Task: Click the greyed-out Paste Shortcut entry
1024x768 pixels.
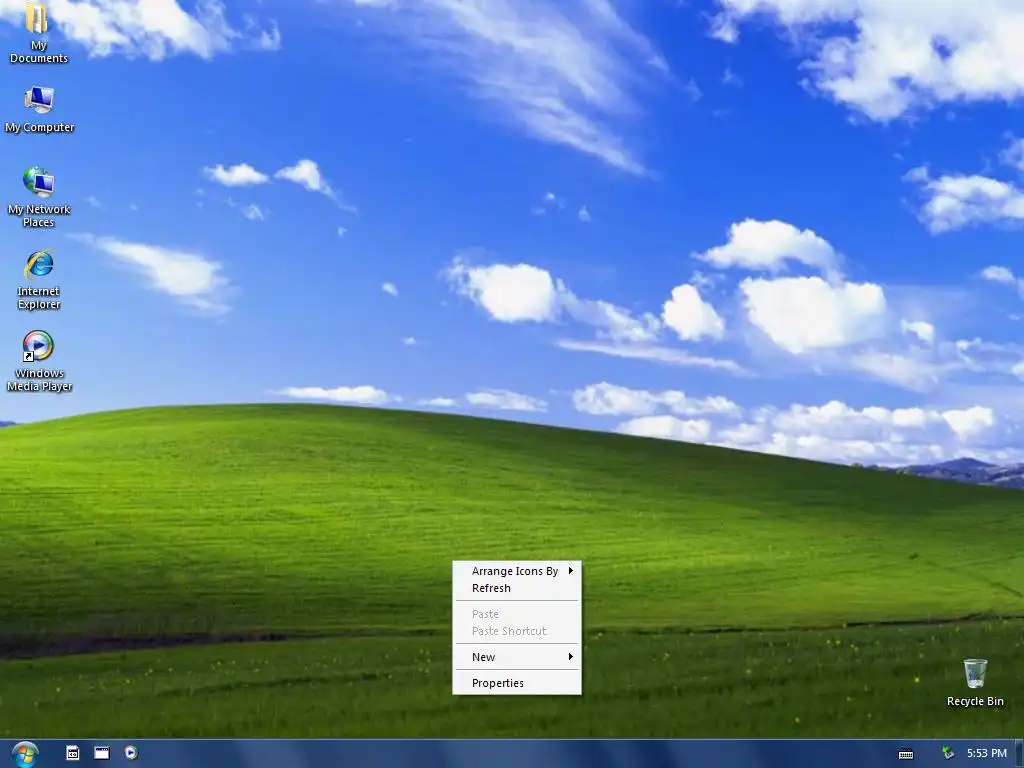Action: coord(517,631)
